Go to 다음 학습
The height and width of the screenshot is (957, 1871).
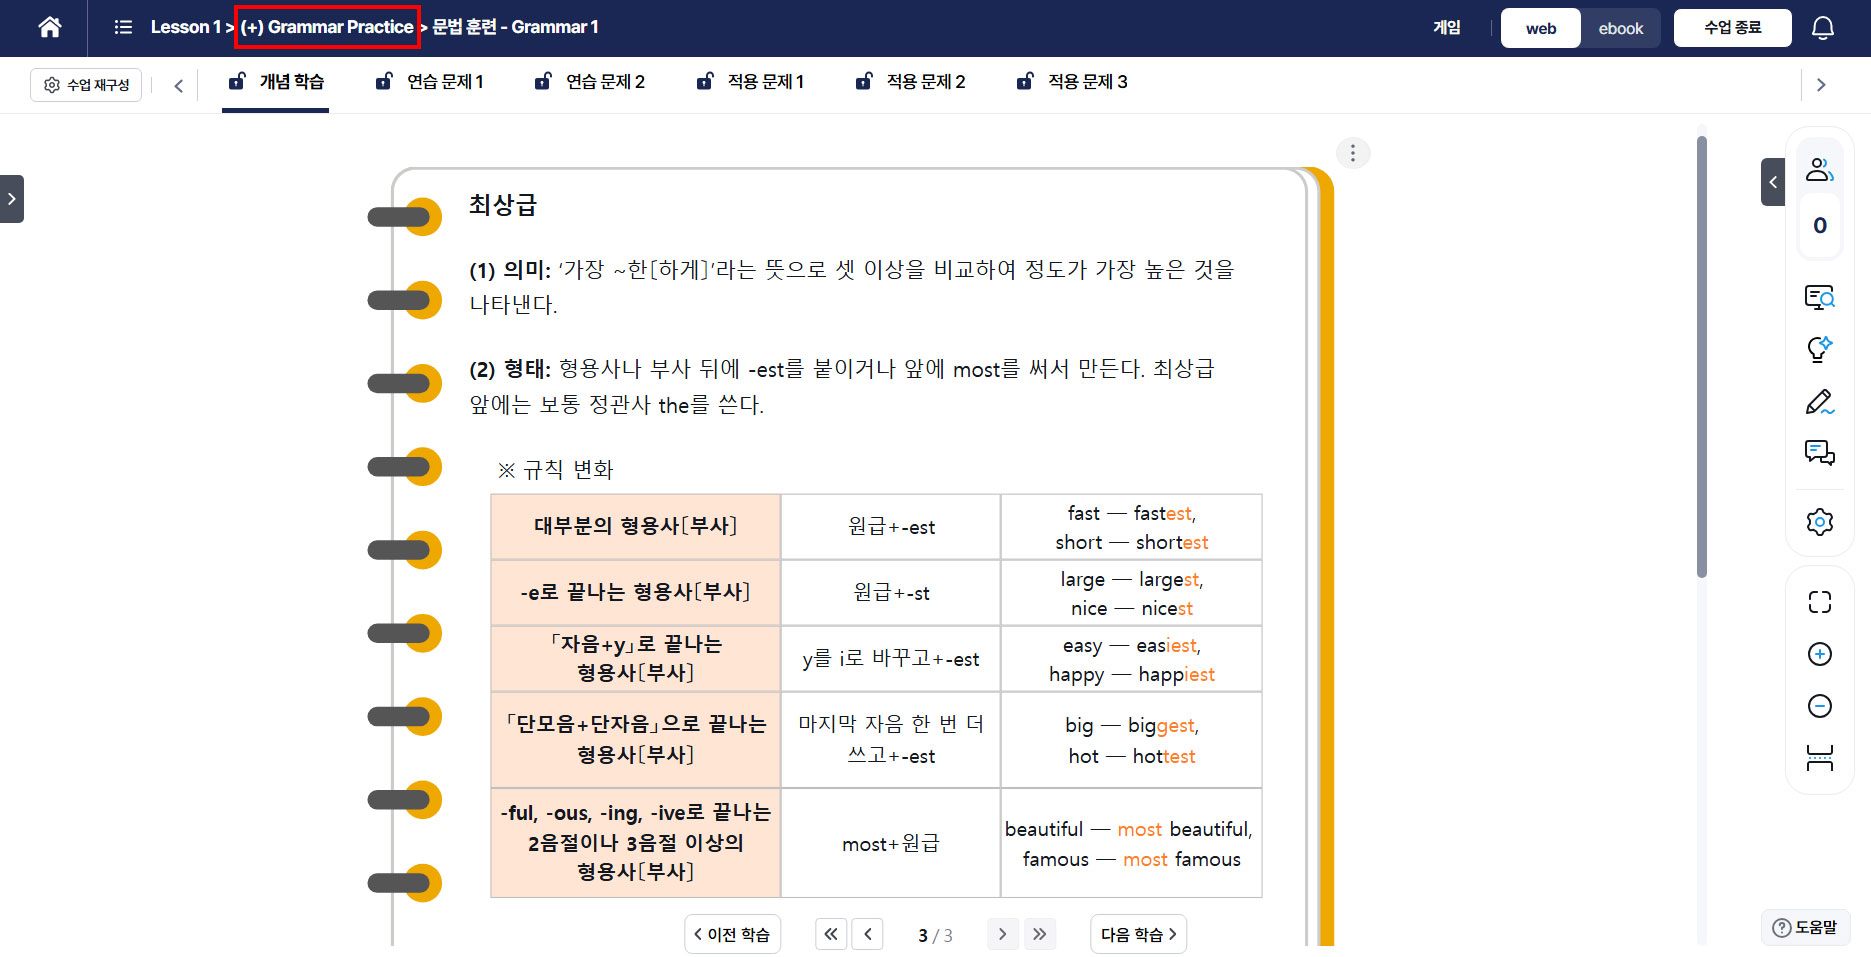pos(1138,934)
